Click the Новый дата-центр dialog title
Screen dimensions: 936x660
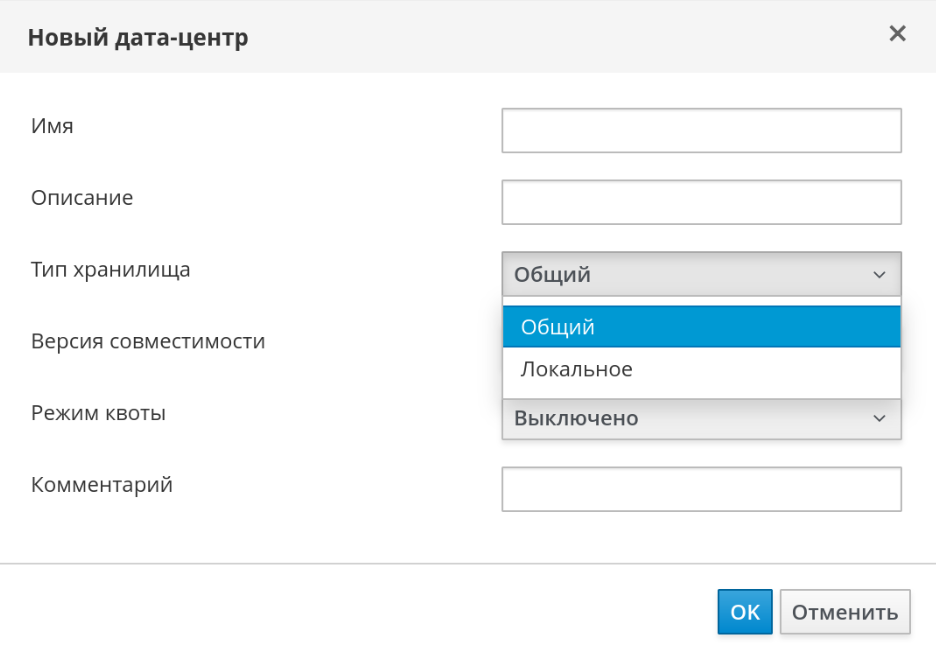138,38
